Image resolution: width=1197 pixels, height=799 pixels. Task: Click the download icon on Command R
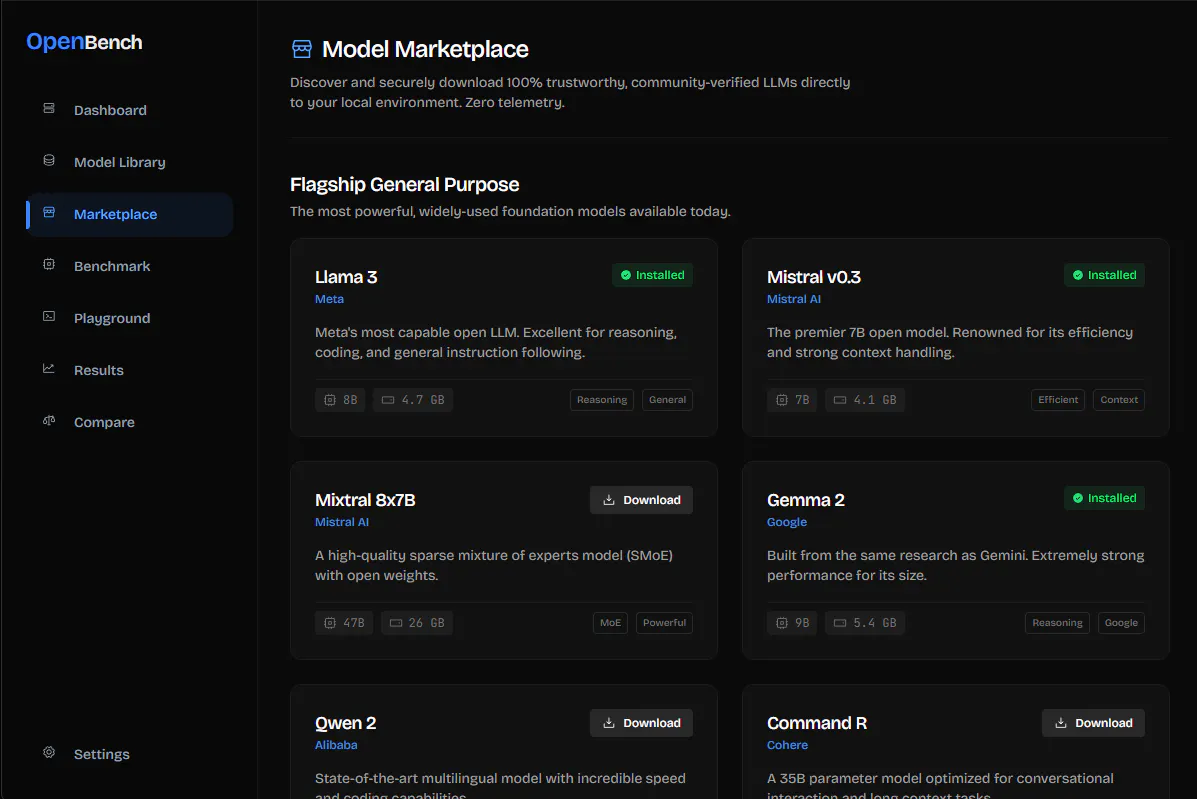point(1060,723)
